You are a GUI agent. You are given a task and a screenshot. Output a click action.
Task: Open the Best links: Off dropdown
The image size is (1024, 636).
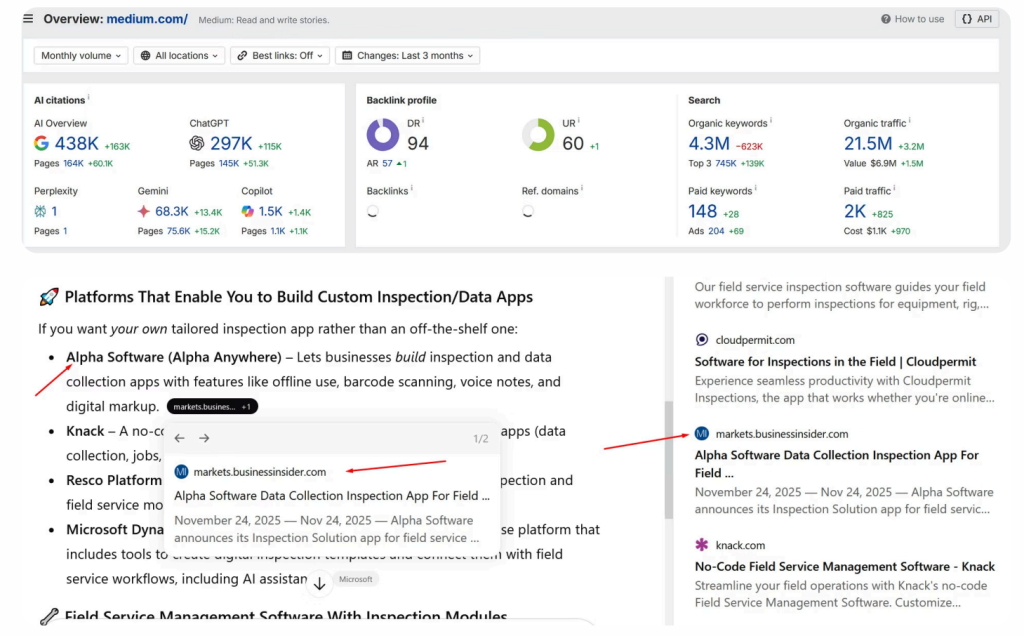[x=280, y=56]
